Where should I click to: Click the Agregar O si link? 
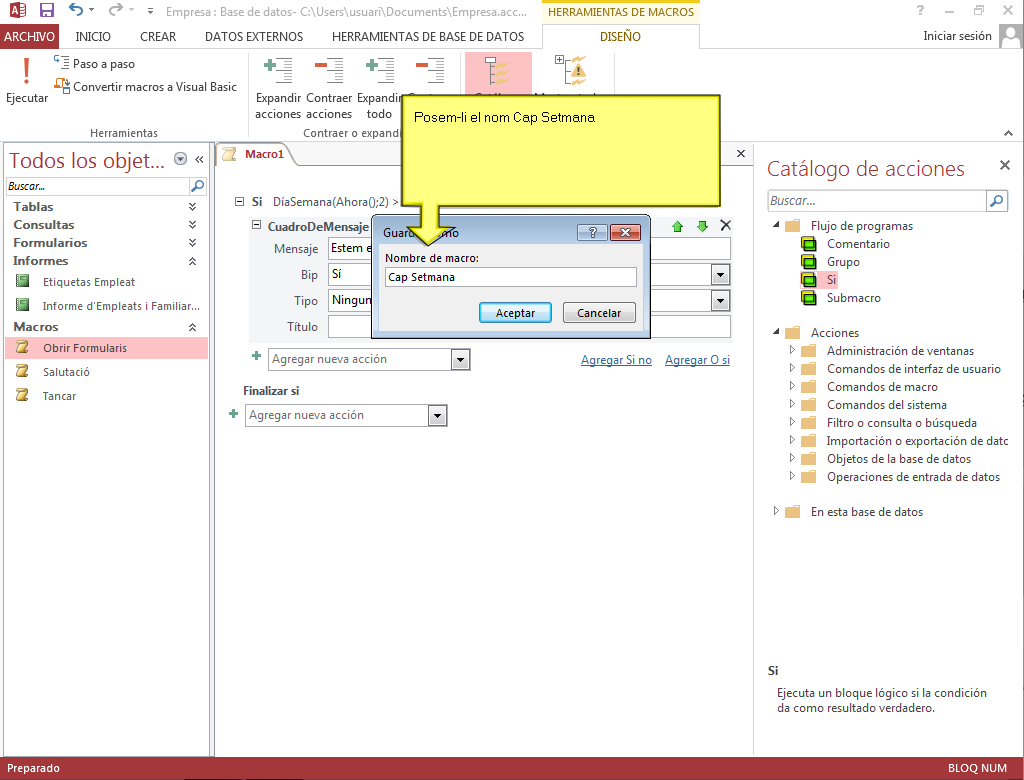[697, 360]
